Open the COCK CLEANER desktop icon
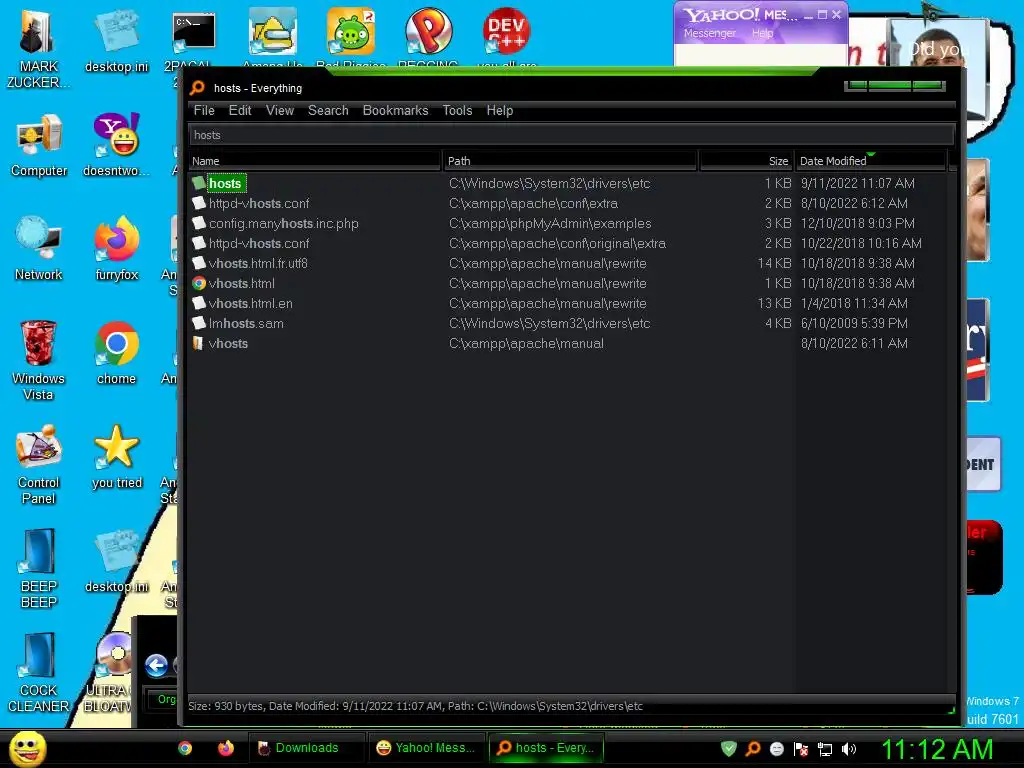 [38, 673]
